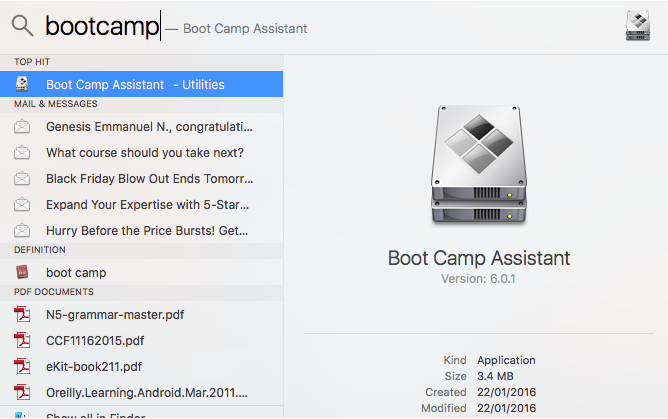The image size is (668, 419).
Task: Click the Version: 6.0.1 text
Action: point(478,279)
